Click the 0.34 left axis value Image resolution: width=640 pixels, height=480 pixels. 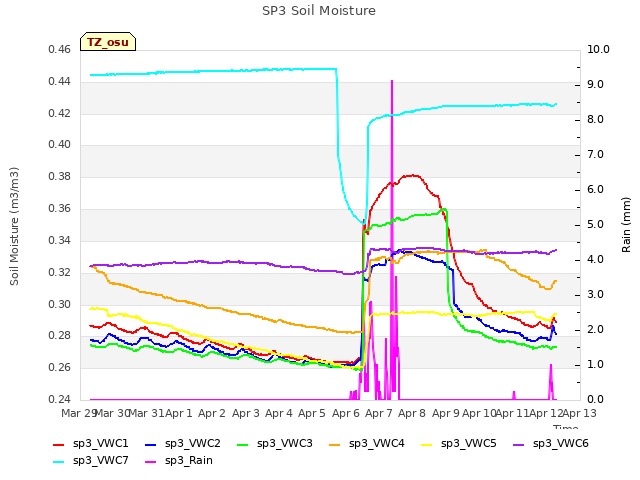[x=60, y=240]
